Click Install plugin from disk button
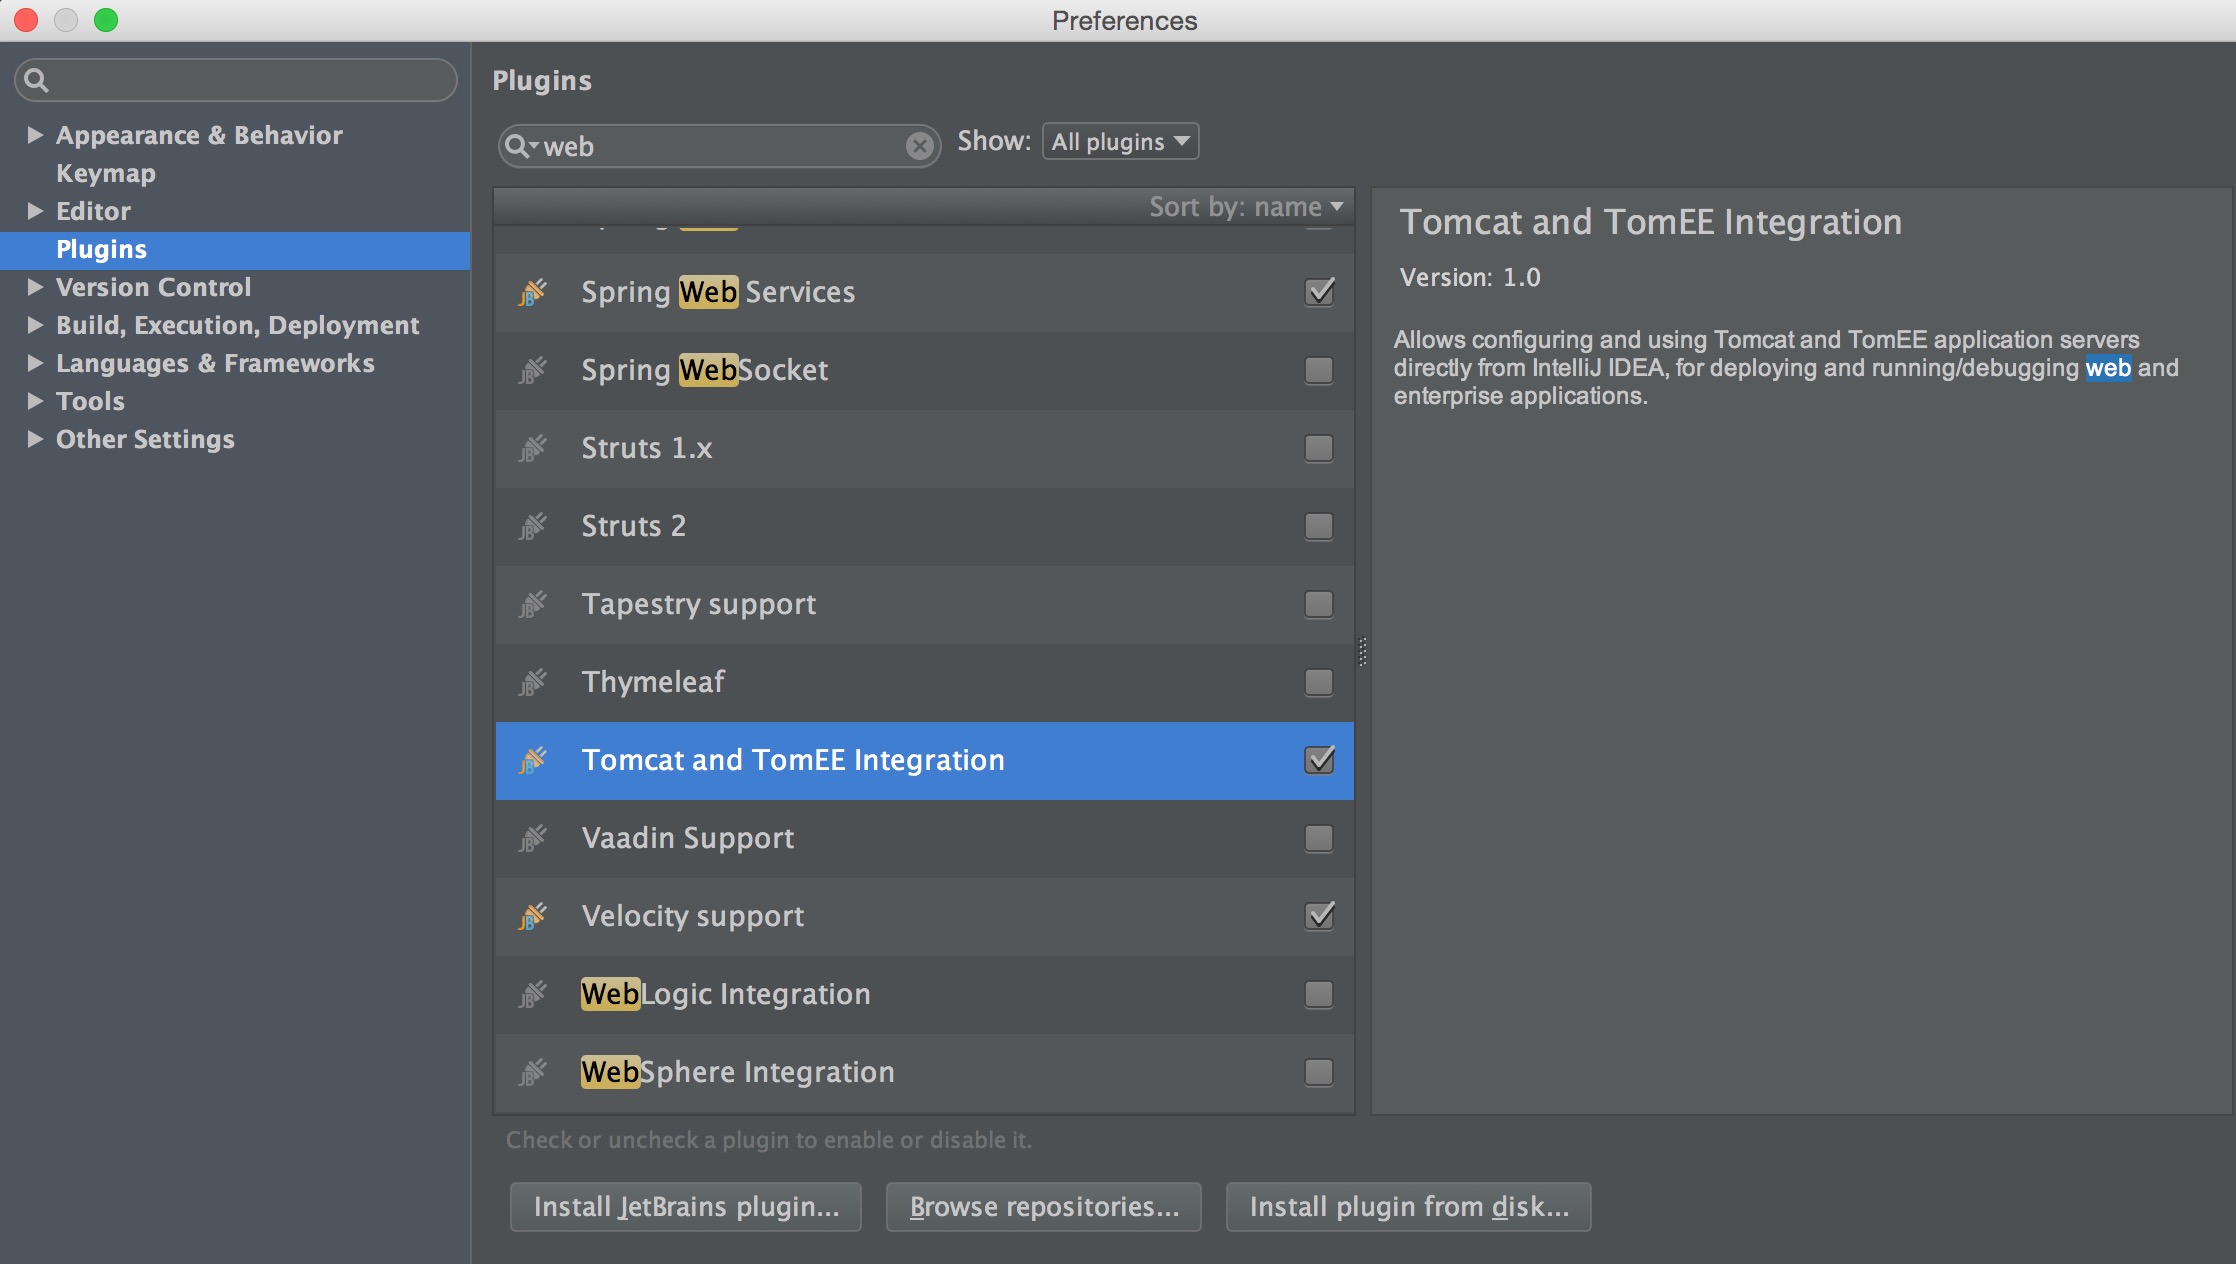Viewport: 2236px width, 1264px height. pos(1409,1207)
